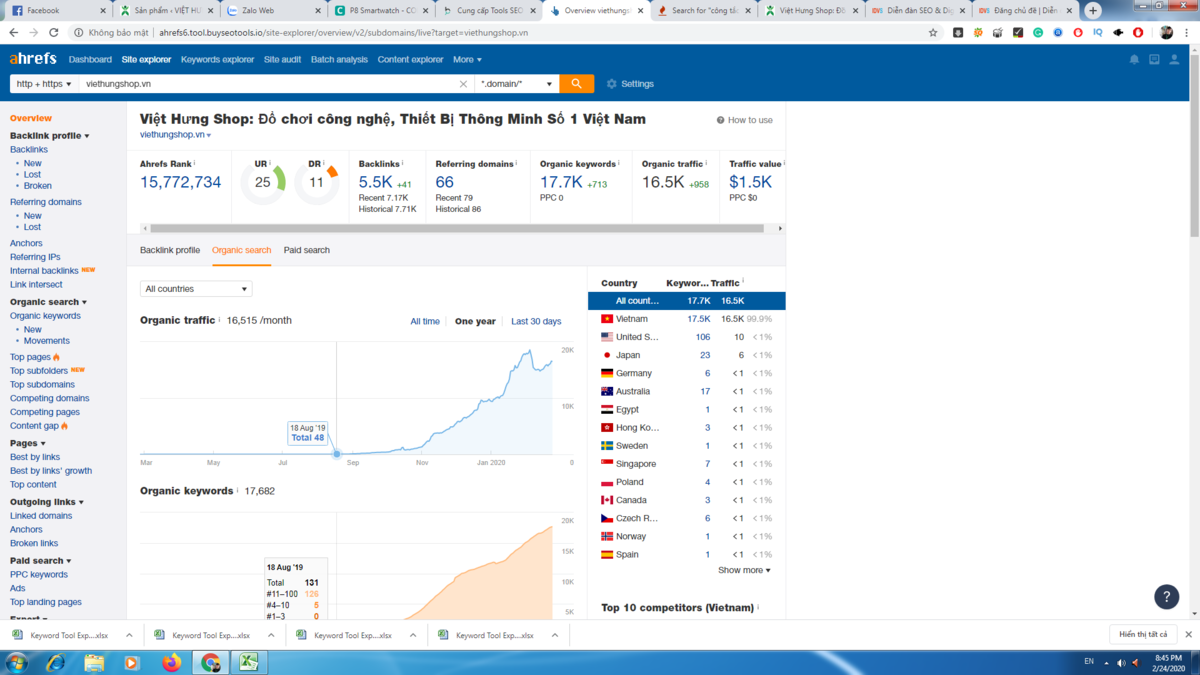This screenshot has height=675, width=1200.
Task: Click the orange search magnifier button
Action: click(x=576, y=84)
